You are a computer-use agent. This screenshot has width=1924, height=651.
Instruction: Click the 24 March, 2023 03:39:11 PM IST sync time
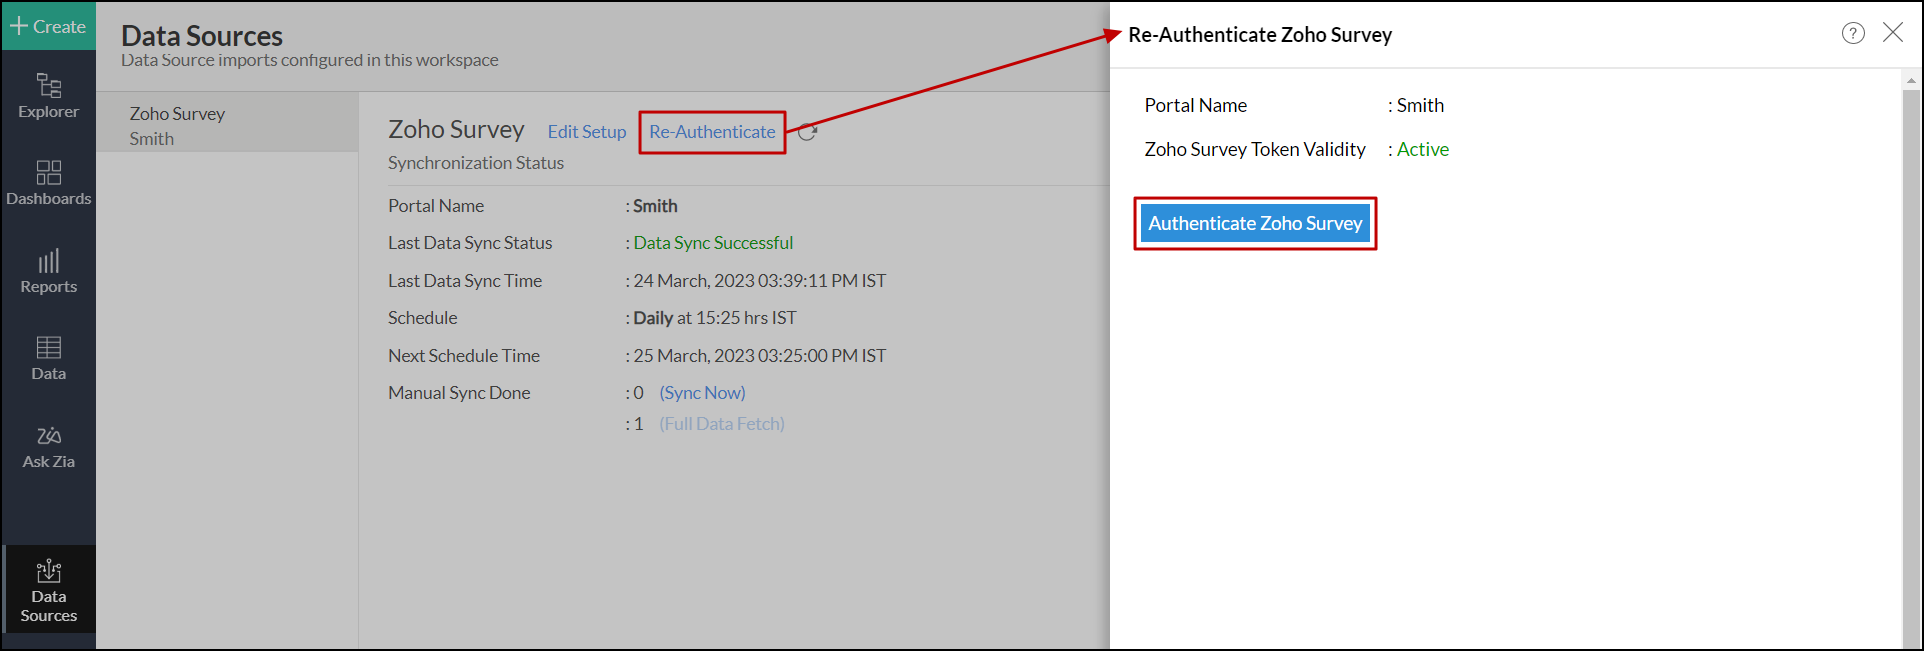pyautogui.click(x=760, y=281)
